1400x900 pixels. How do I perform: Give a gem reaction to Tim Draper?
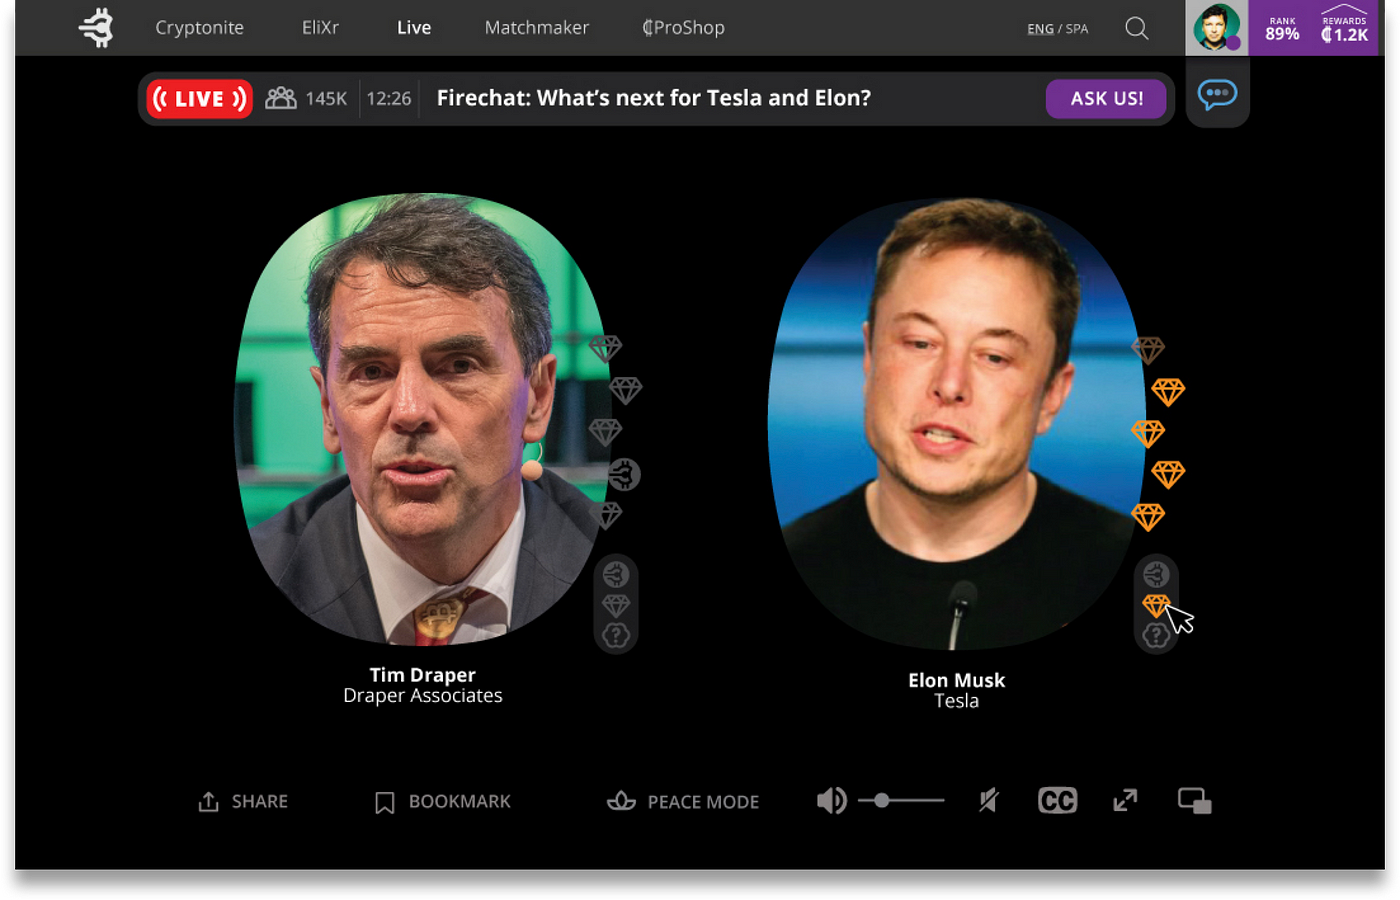pos(616,605)
